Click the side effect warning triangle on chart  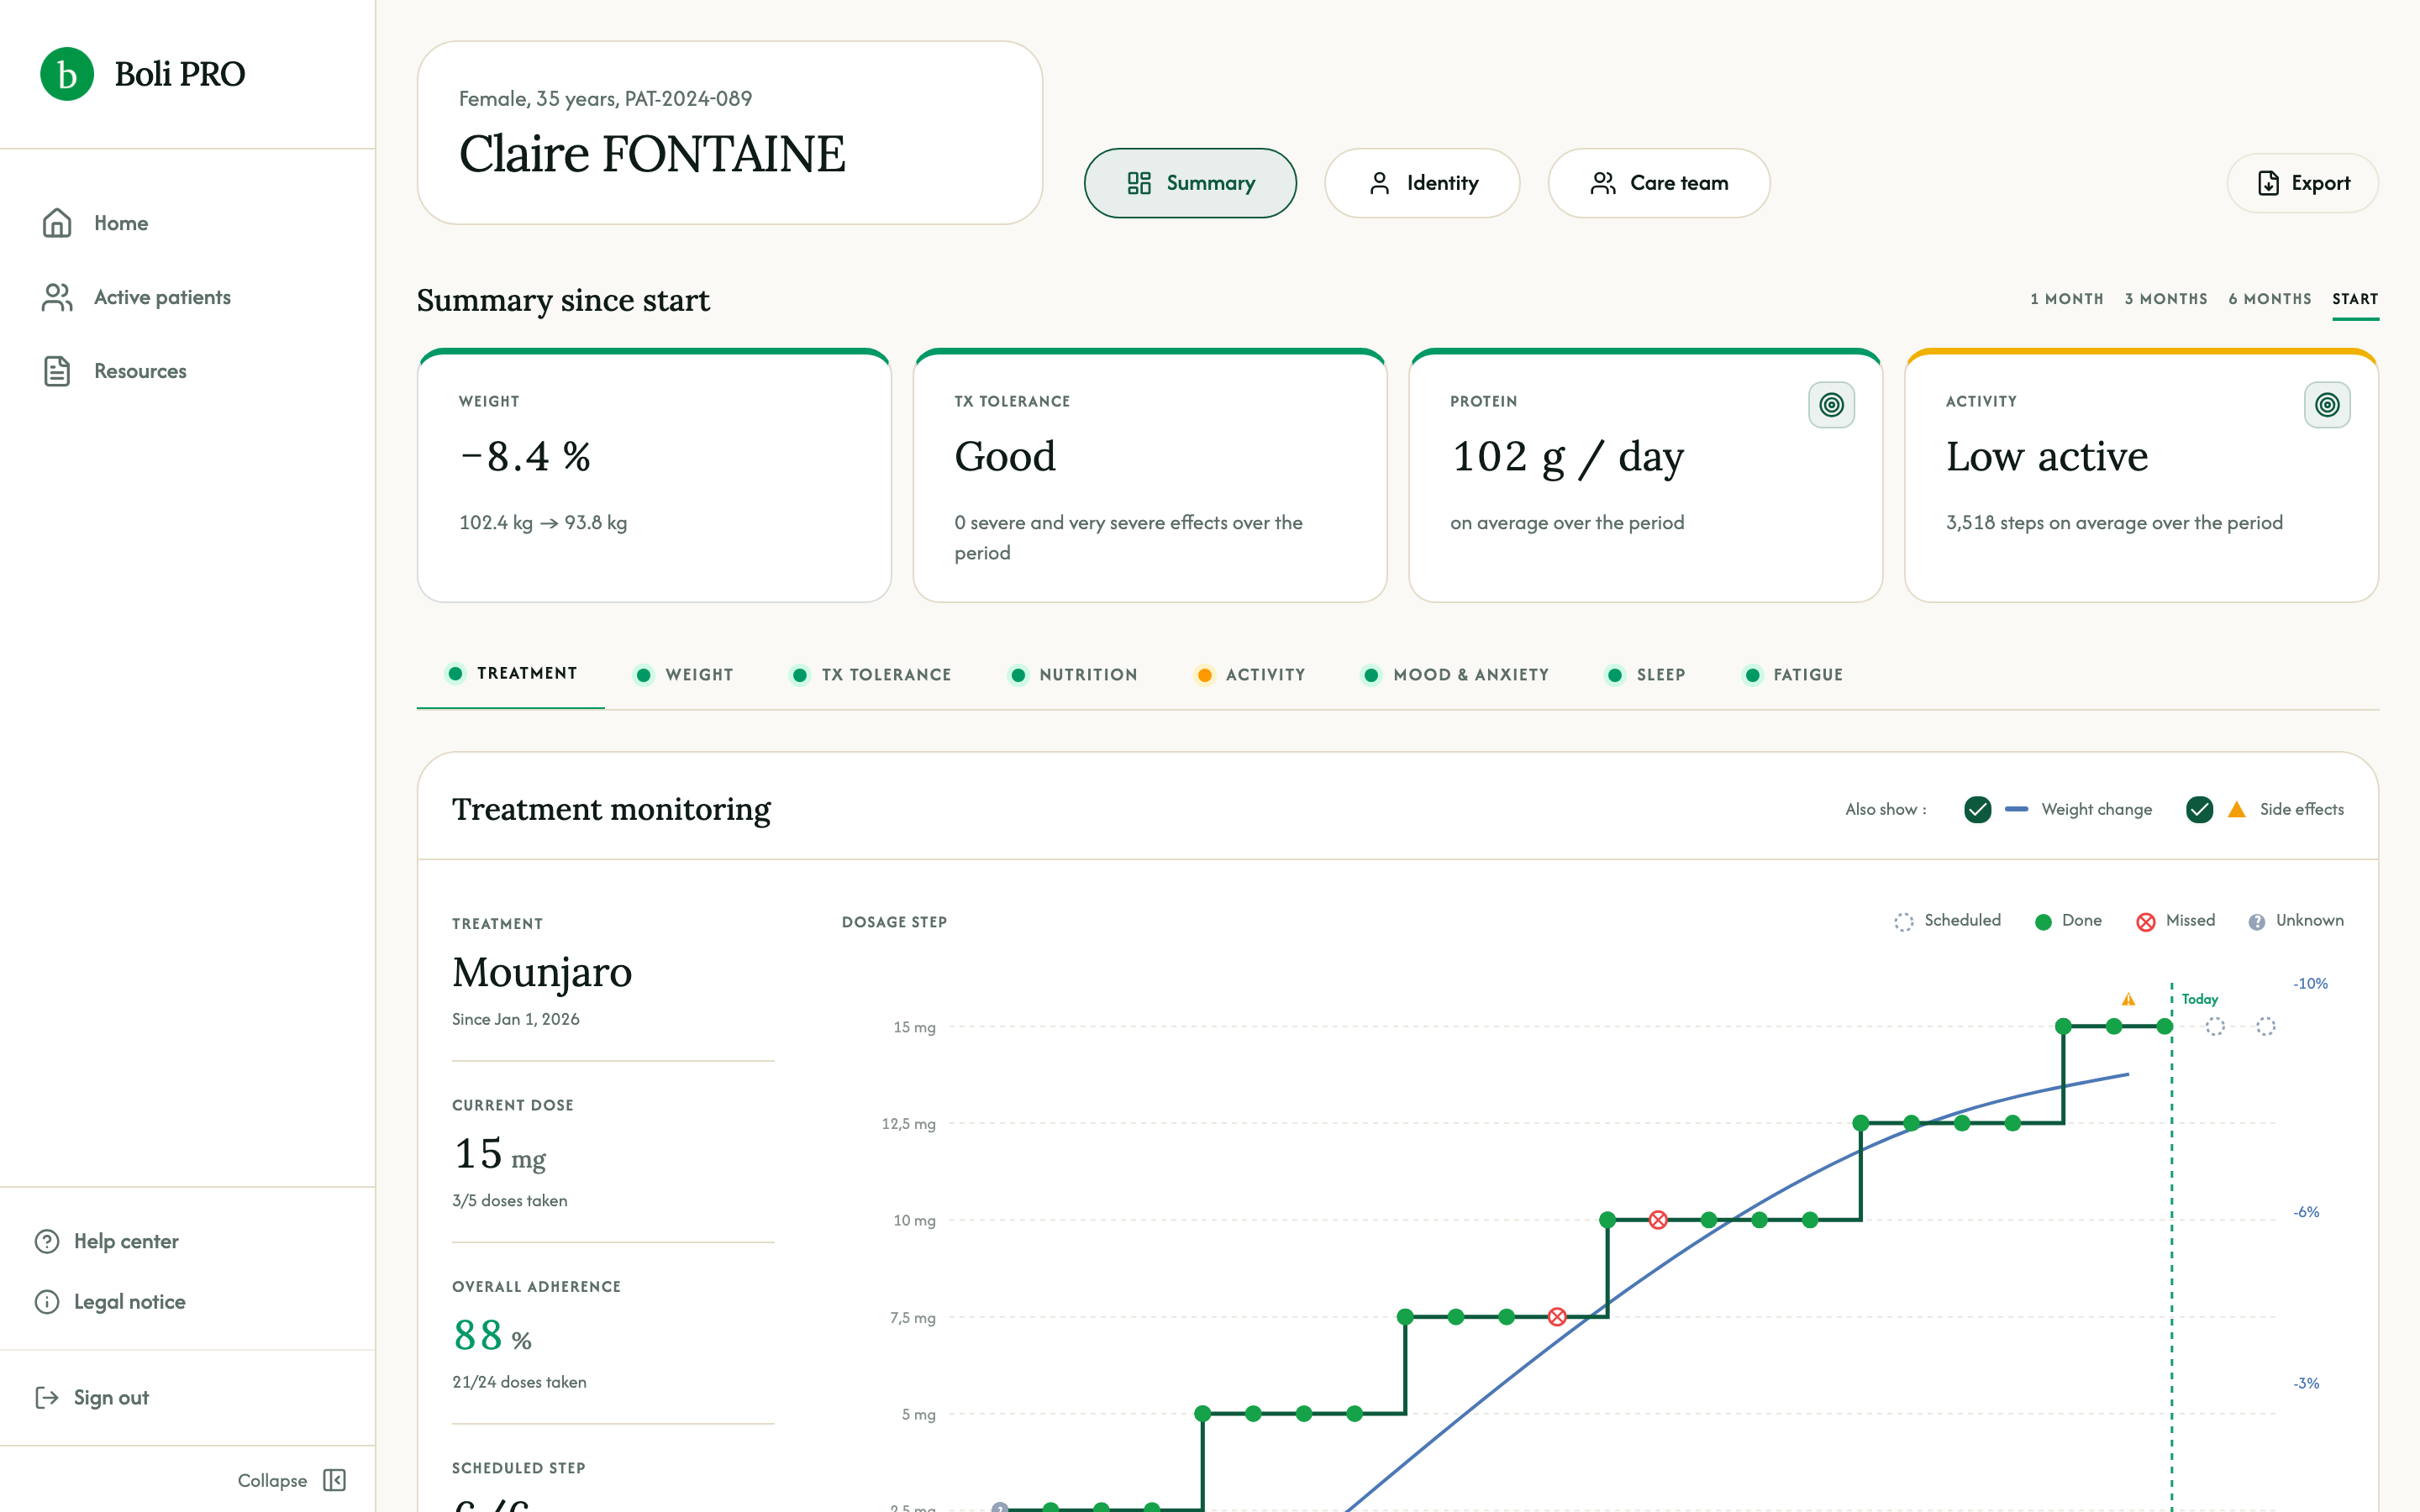(2128, 999)
